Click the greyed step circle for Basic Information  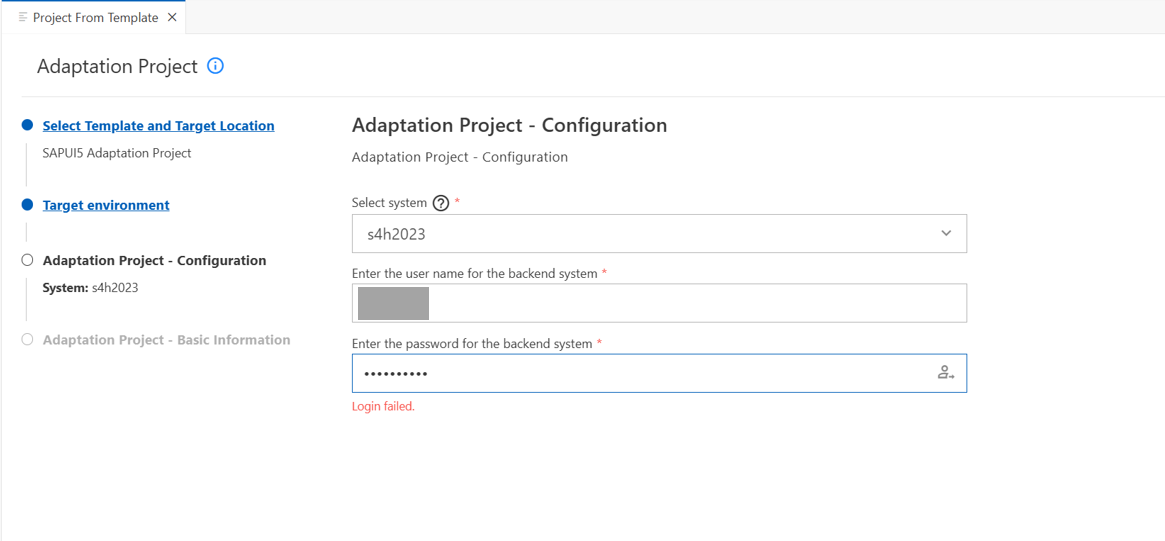(x=27, y=340)
